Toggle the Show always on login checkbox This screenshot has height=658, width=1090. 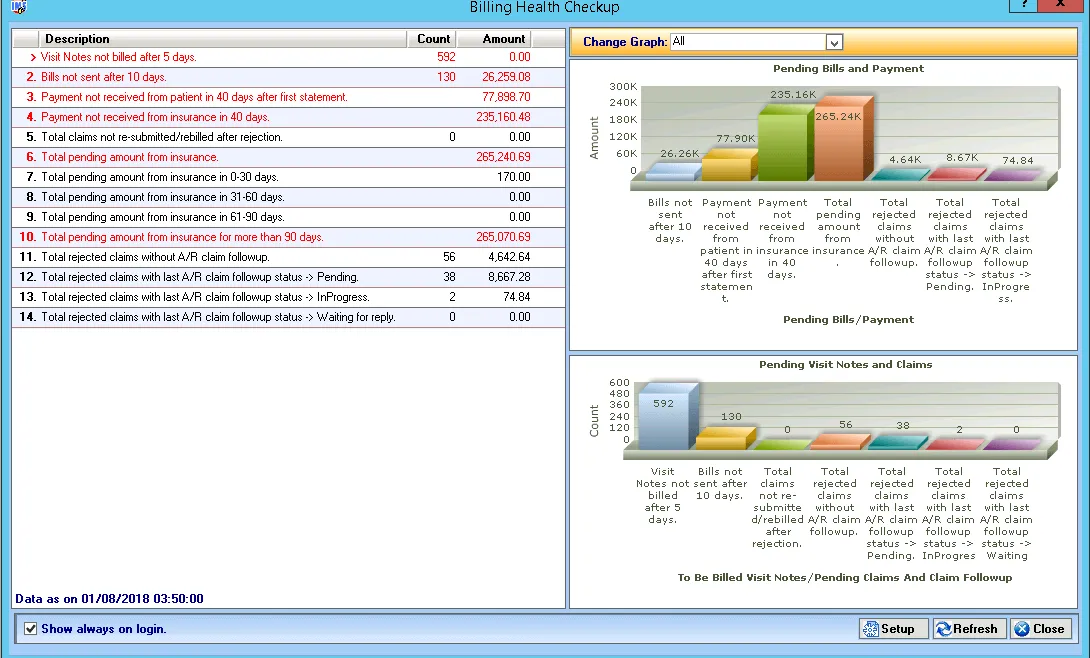30,629
